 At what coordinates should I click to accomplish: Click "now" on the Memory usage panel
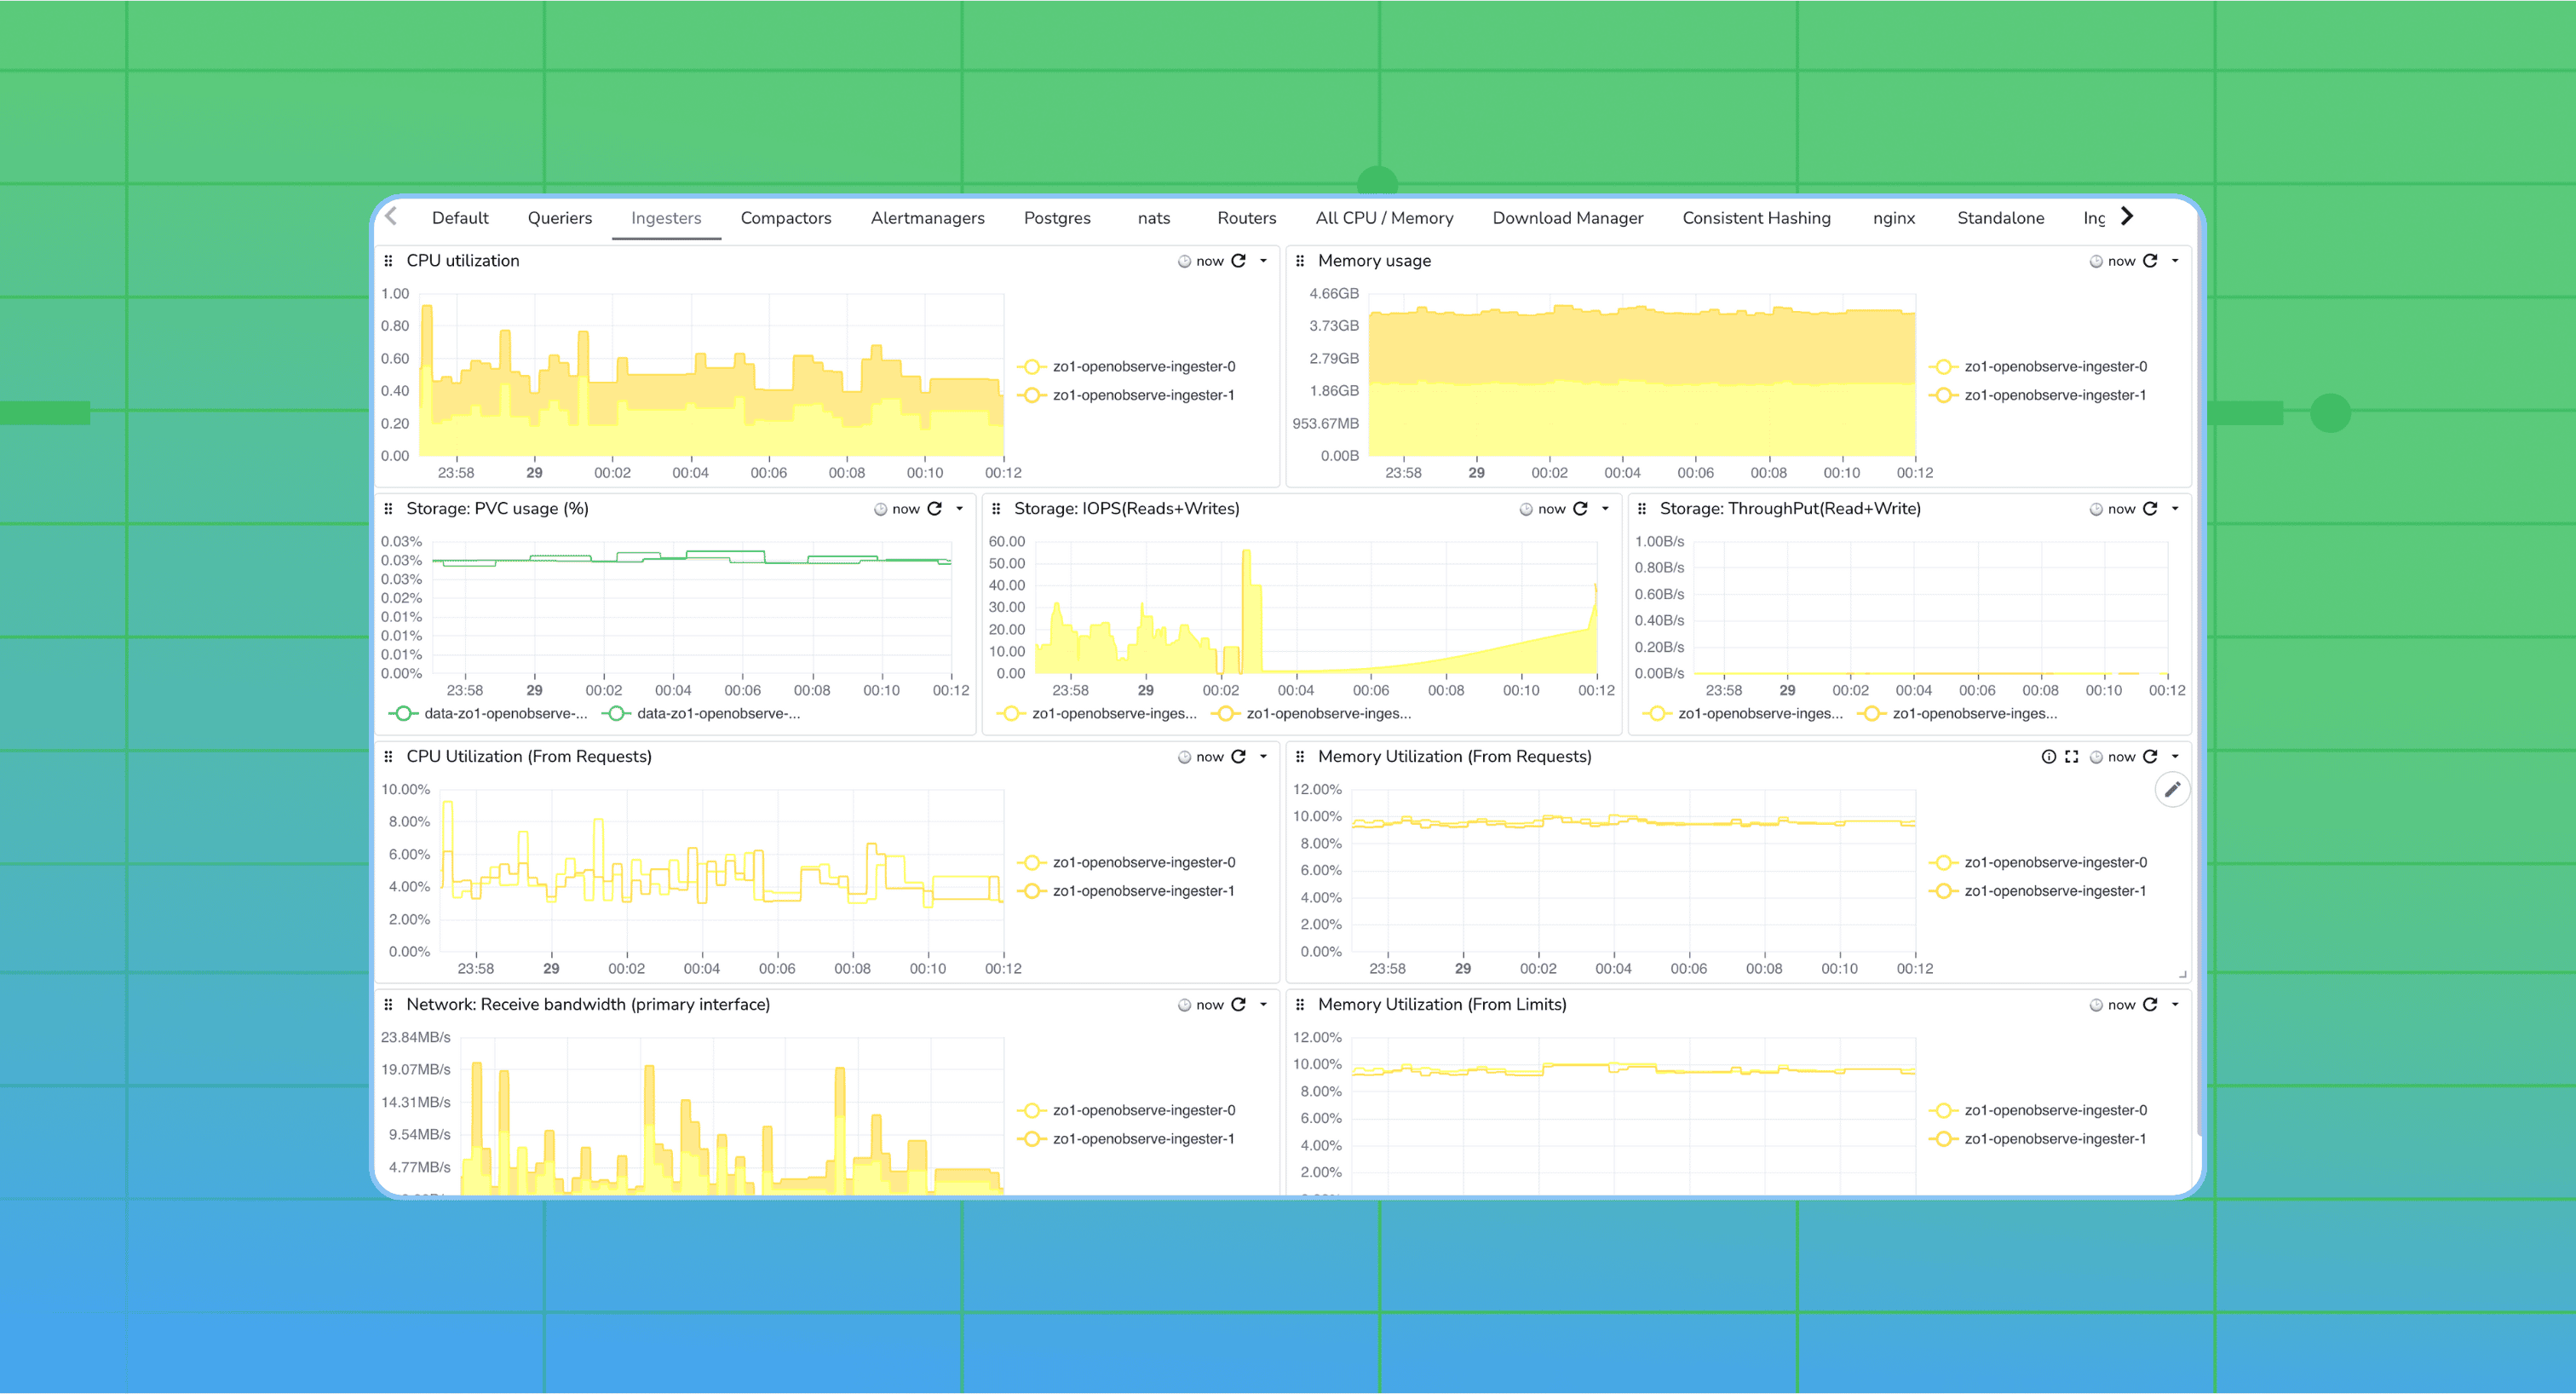pos(2120,260)
